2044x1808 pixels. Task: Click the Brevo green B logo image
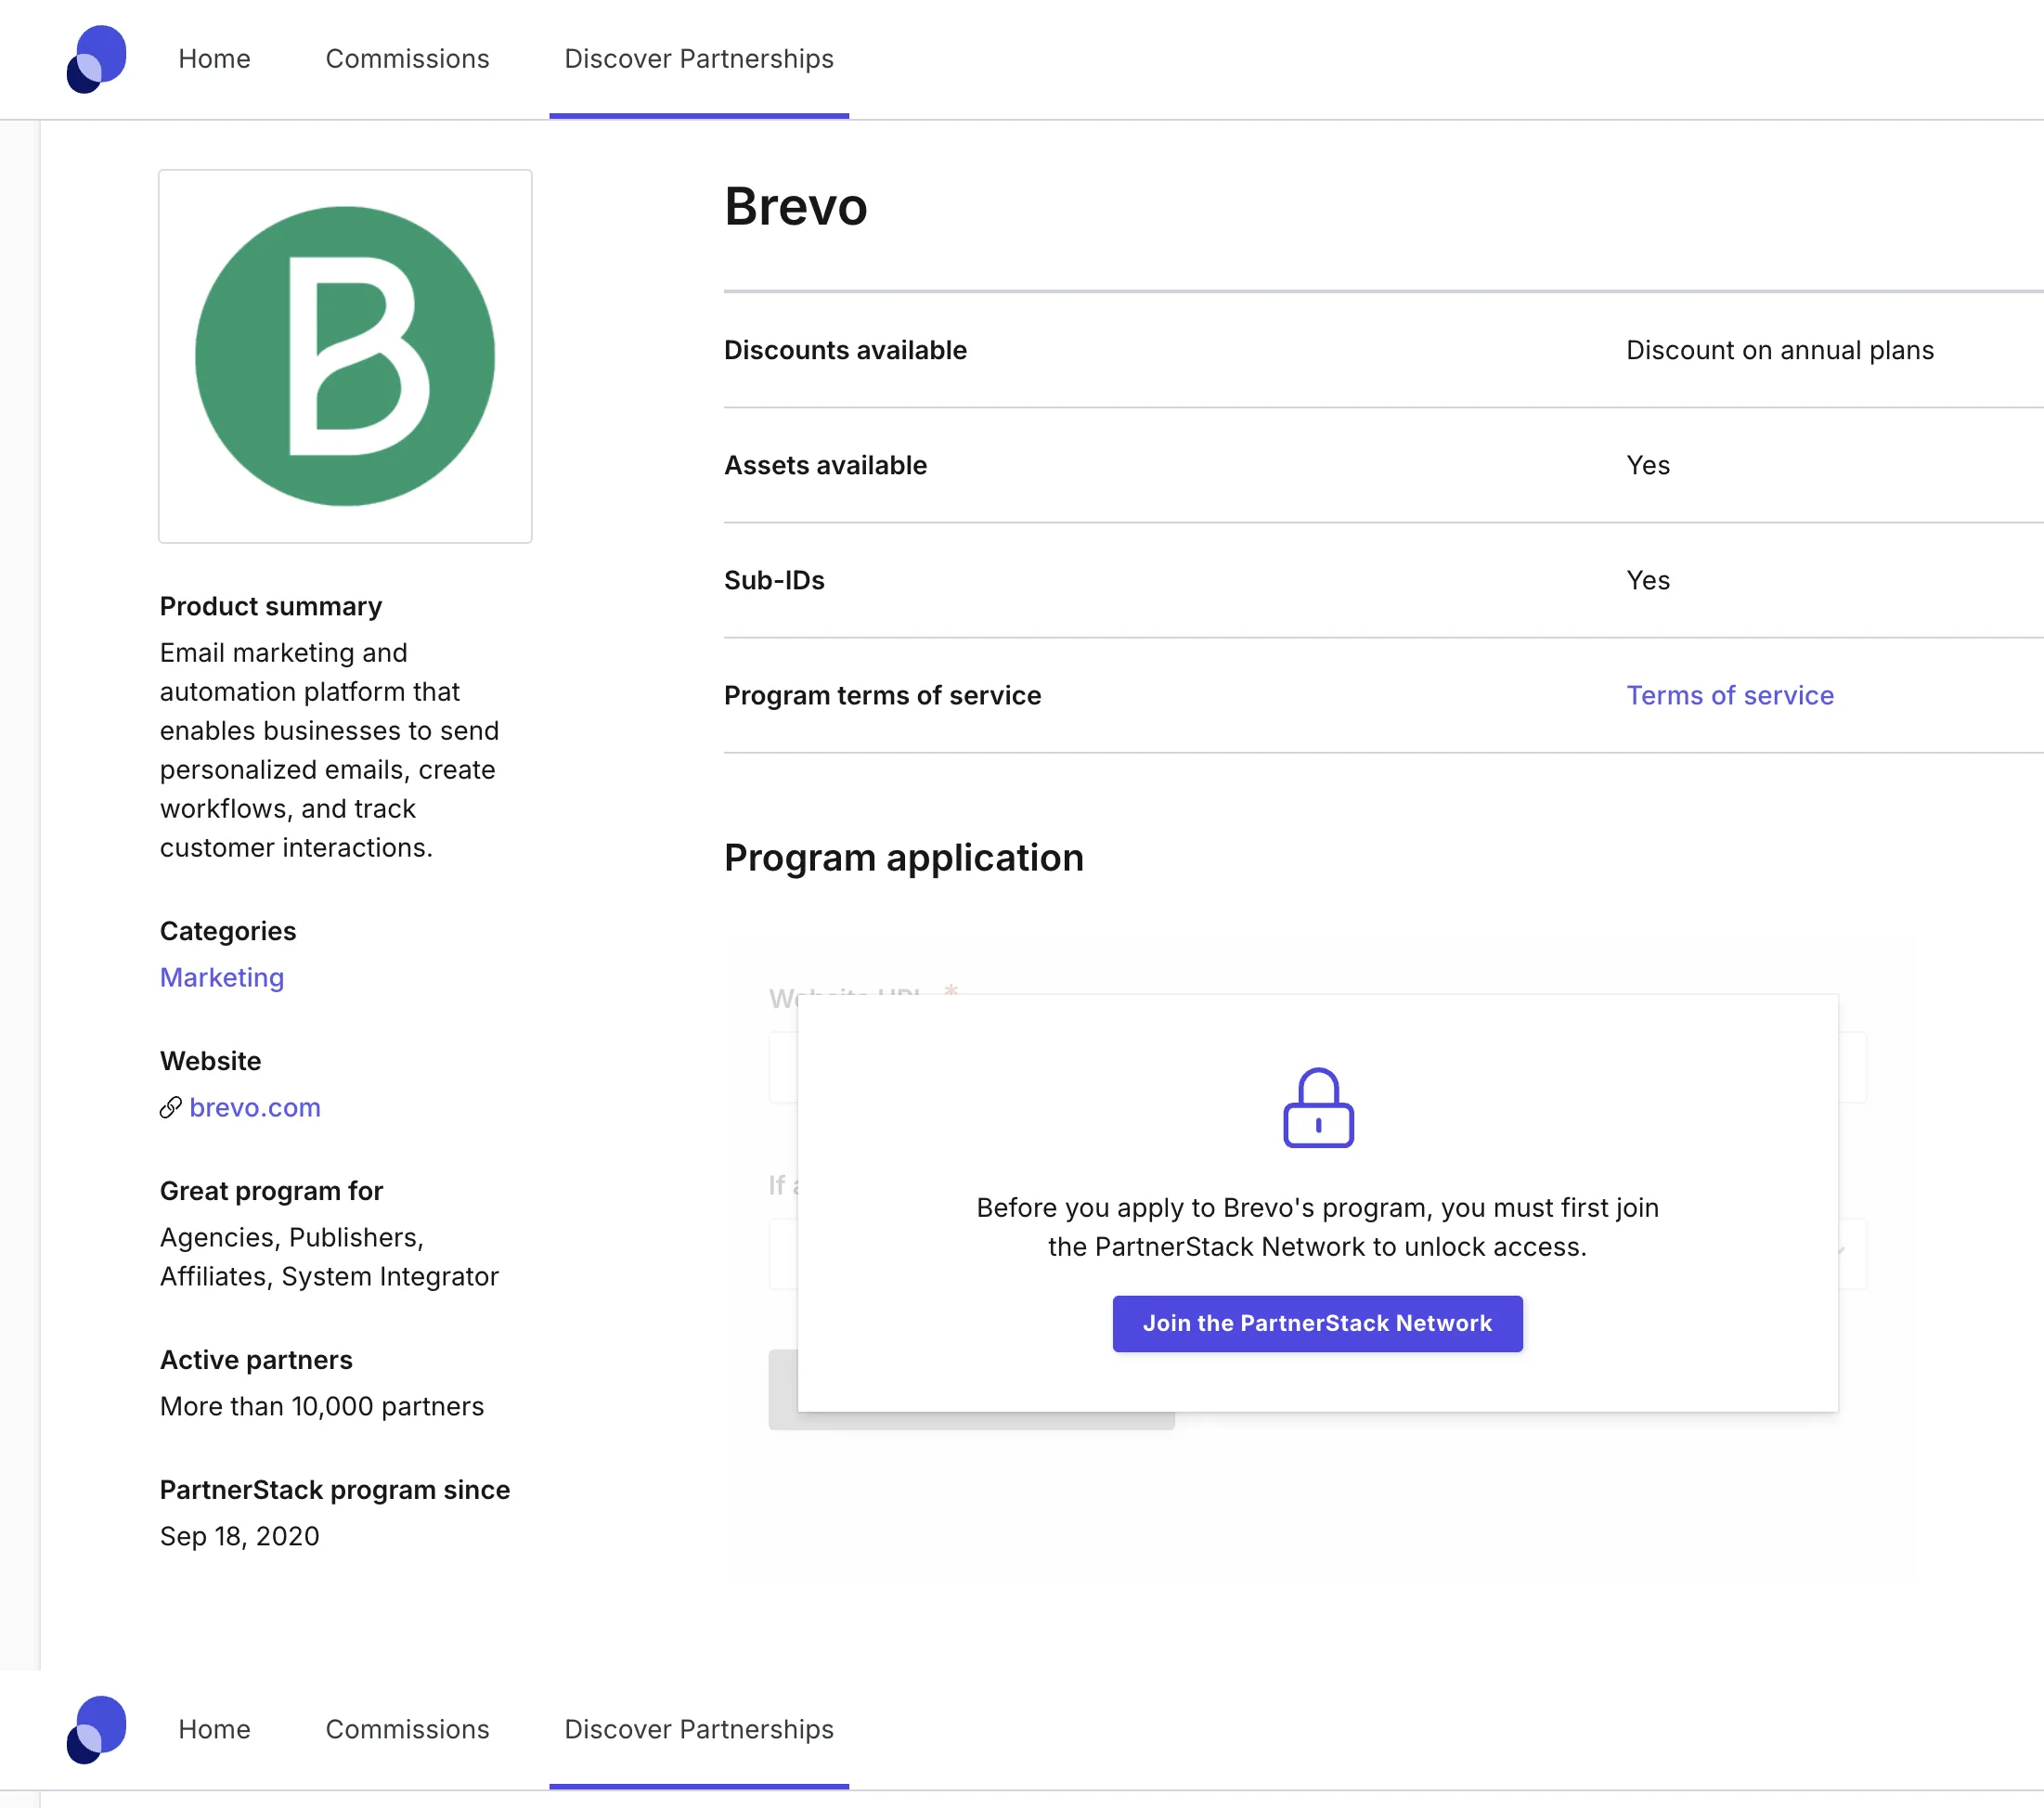tap(345, 356)
